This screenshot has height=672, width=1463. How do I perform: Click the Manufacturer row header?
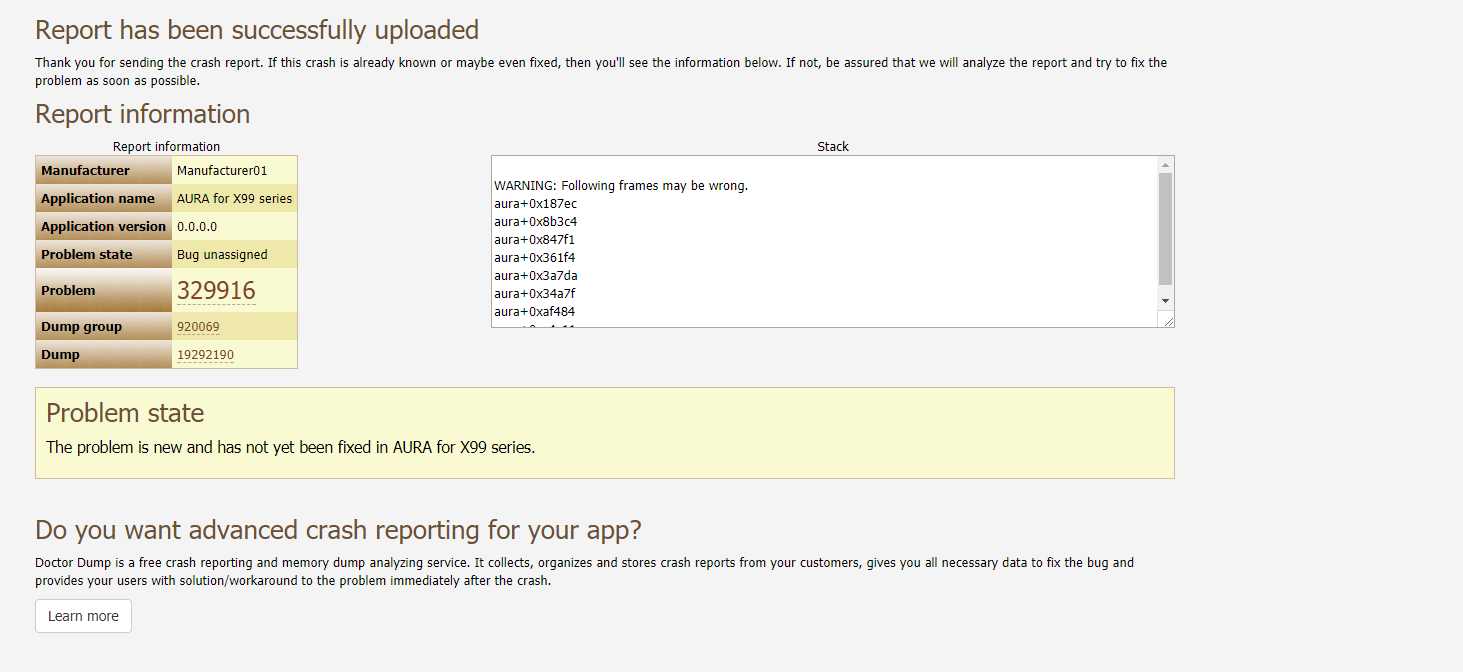104,170
